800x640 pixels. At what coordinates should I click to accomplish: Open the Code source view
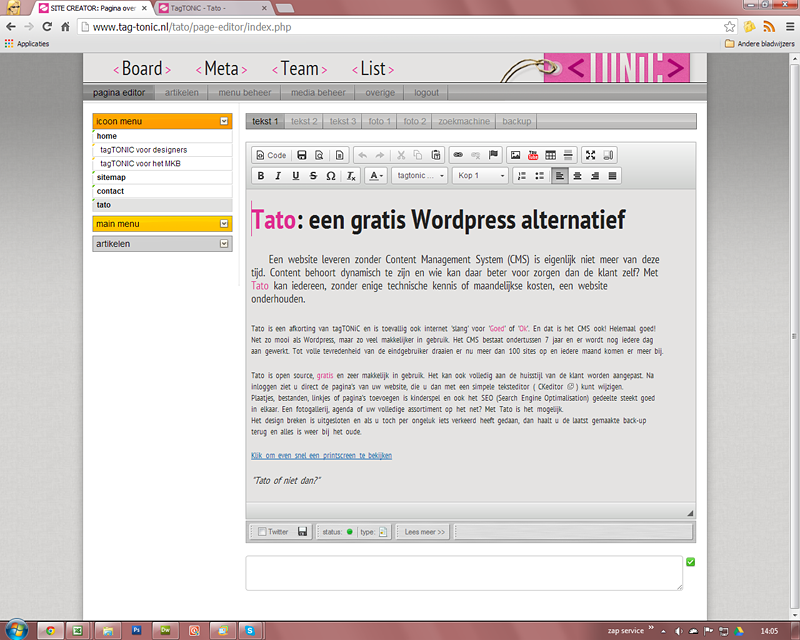tap(271, 155)
